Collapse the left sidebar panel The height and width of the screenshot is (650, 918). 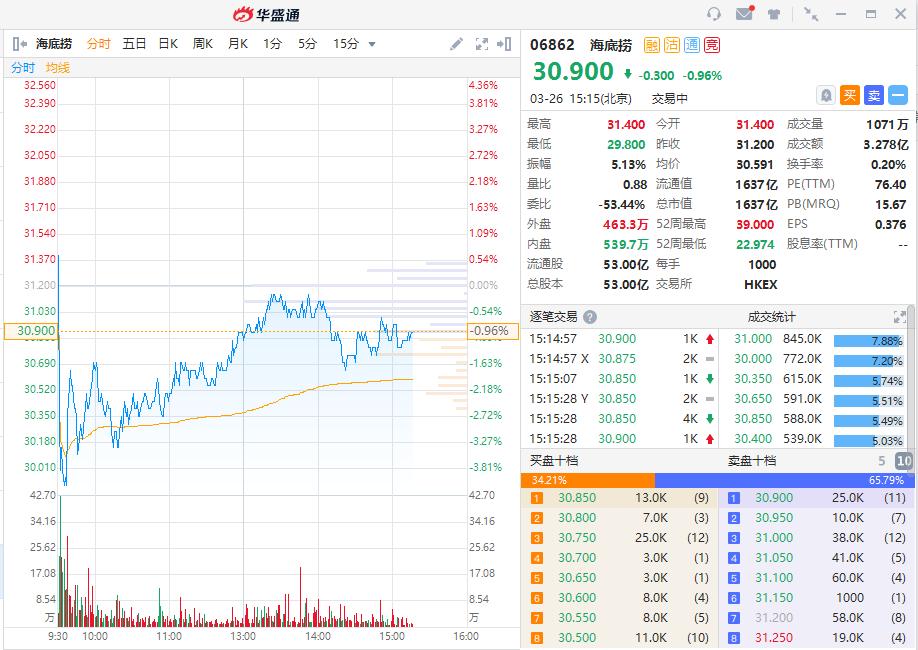pyautogui.click(x=19, y=44)
